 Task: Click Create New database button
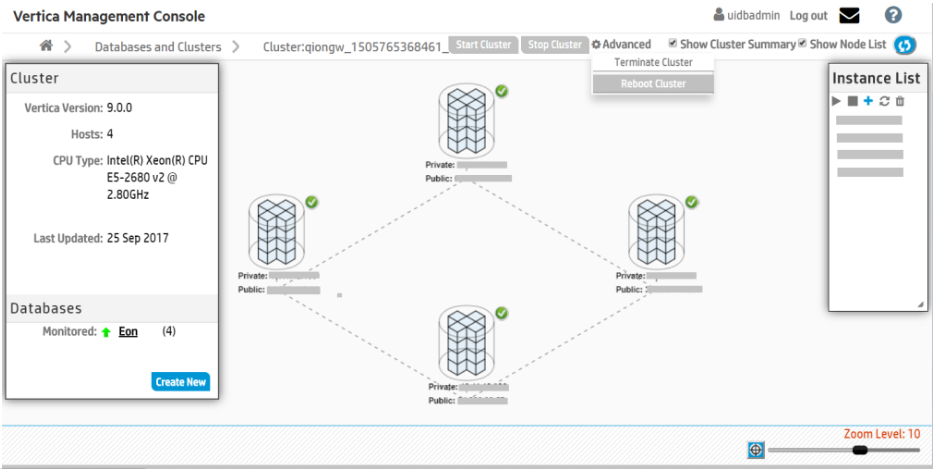pyautogui.click(x=181, y=382)
